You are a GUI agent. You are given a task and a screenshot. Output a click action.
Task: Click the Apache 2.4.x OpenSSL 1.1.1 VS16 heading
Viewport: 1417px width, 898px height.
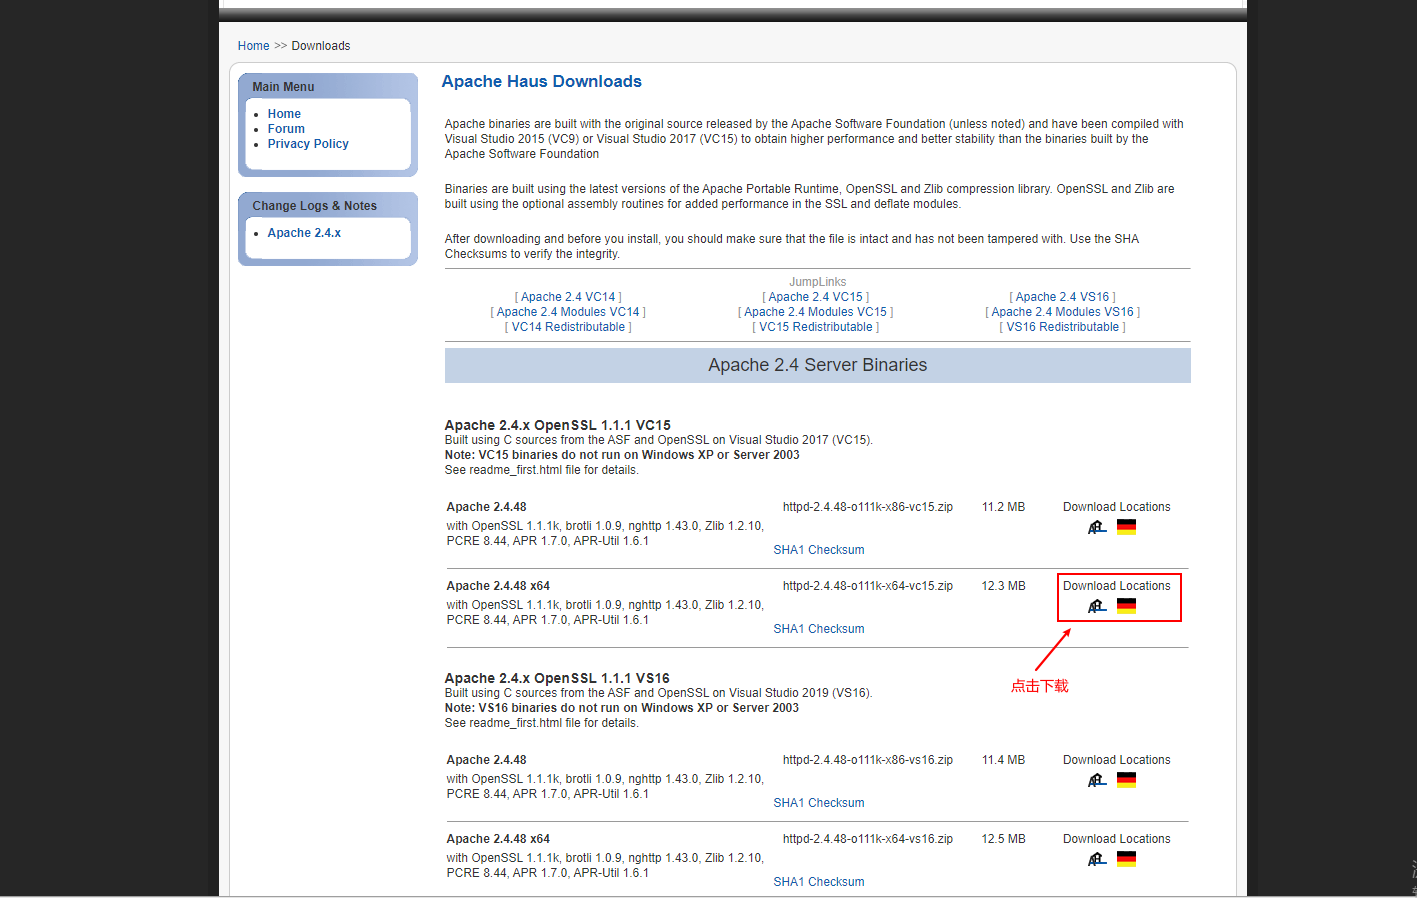point(557,678)
